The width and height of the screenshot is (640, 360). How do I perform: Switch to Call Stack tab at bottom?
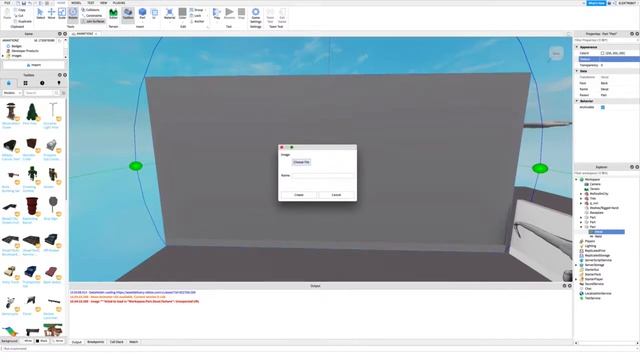point(117,342)
